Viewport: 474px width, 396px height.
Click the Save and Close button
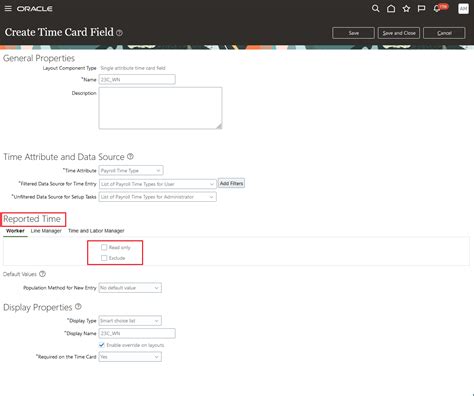pyautogui.click(x=399, y=33)
